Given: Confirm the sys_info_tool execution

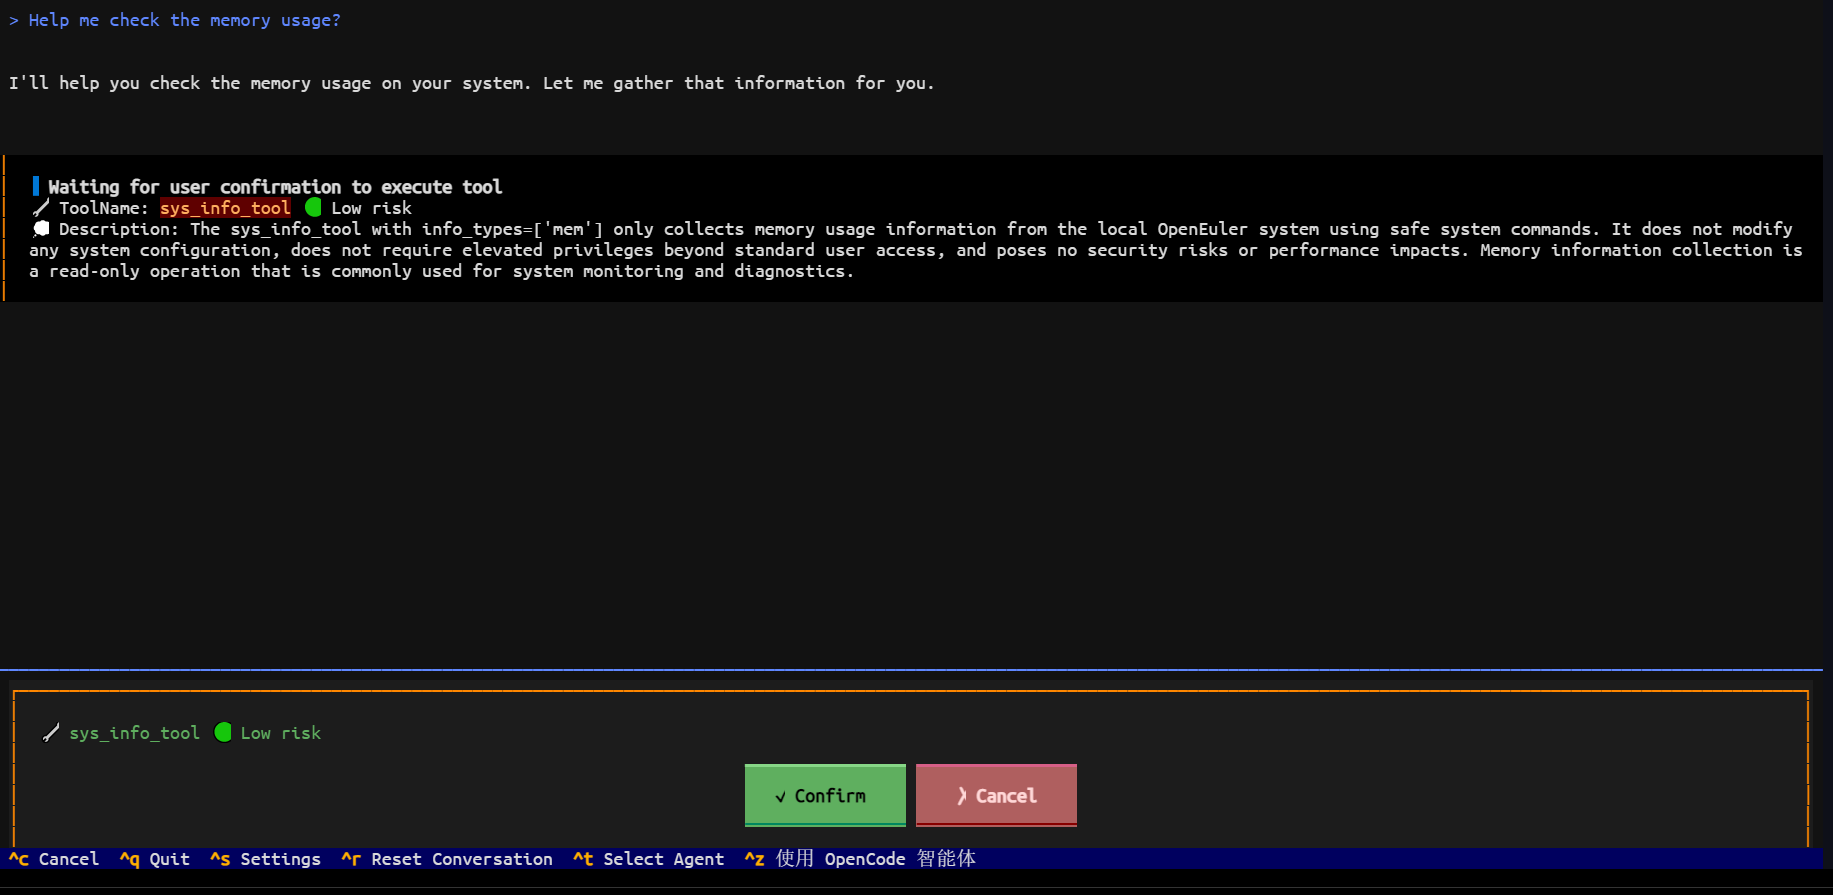Looking at the screenshot, I should (x=825, y=795).
